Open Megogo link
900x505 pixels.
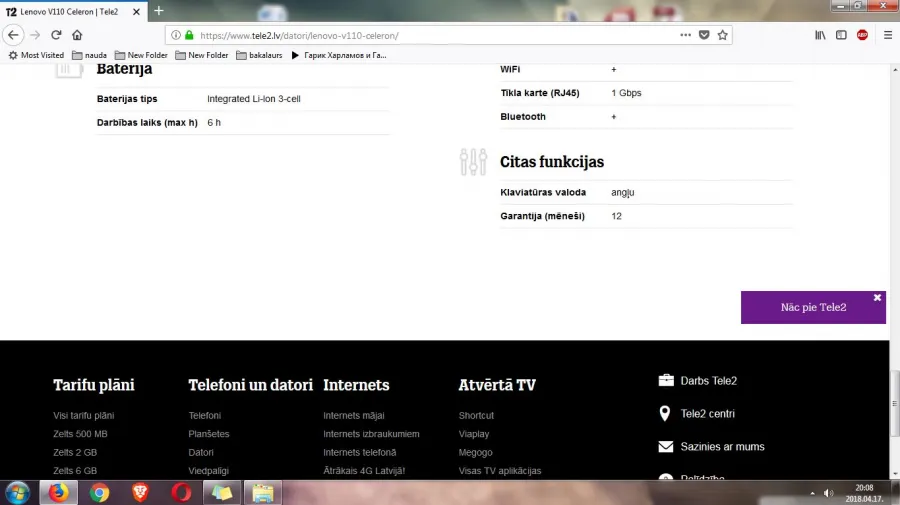(x=476, y=452)
